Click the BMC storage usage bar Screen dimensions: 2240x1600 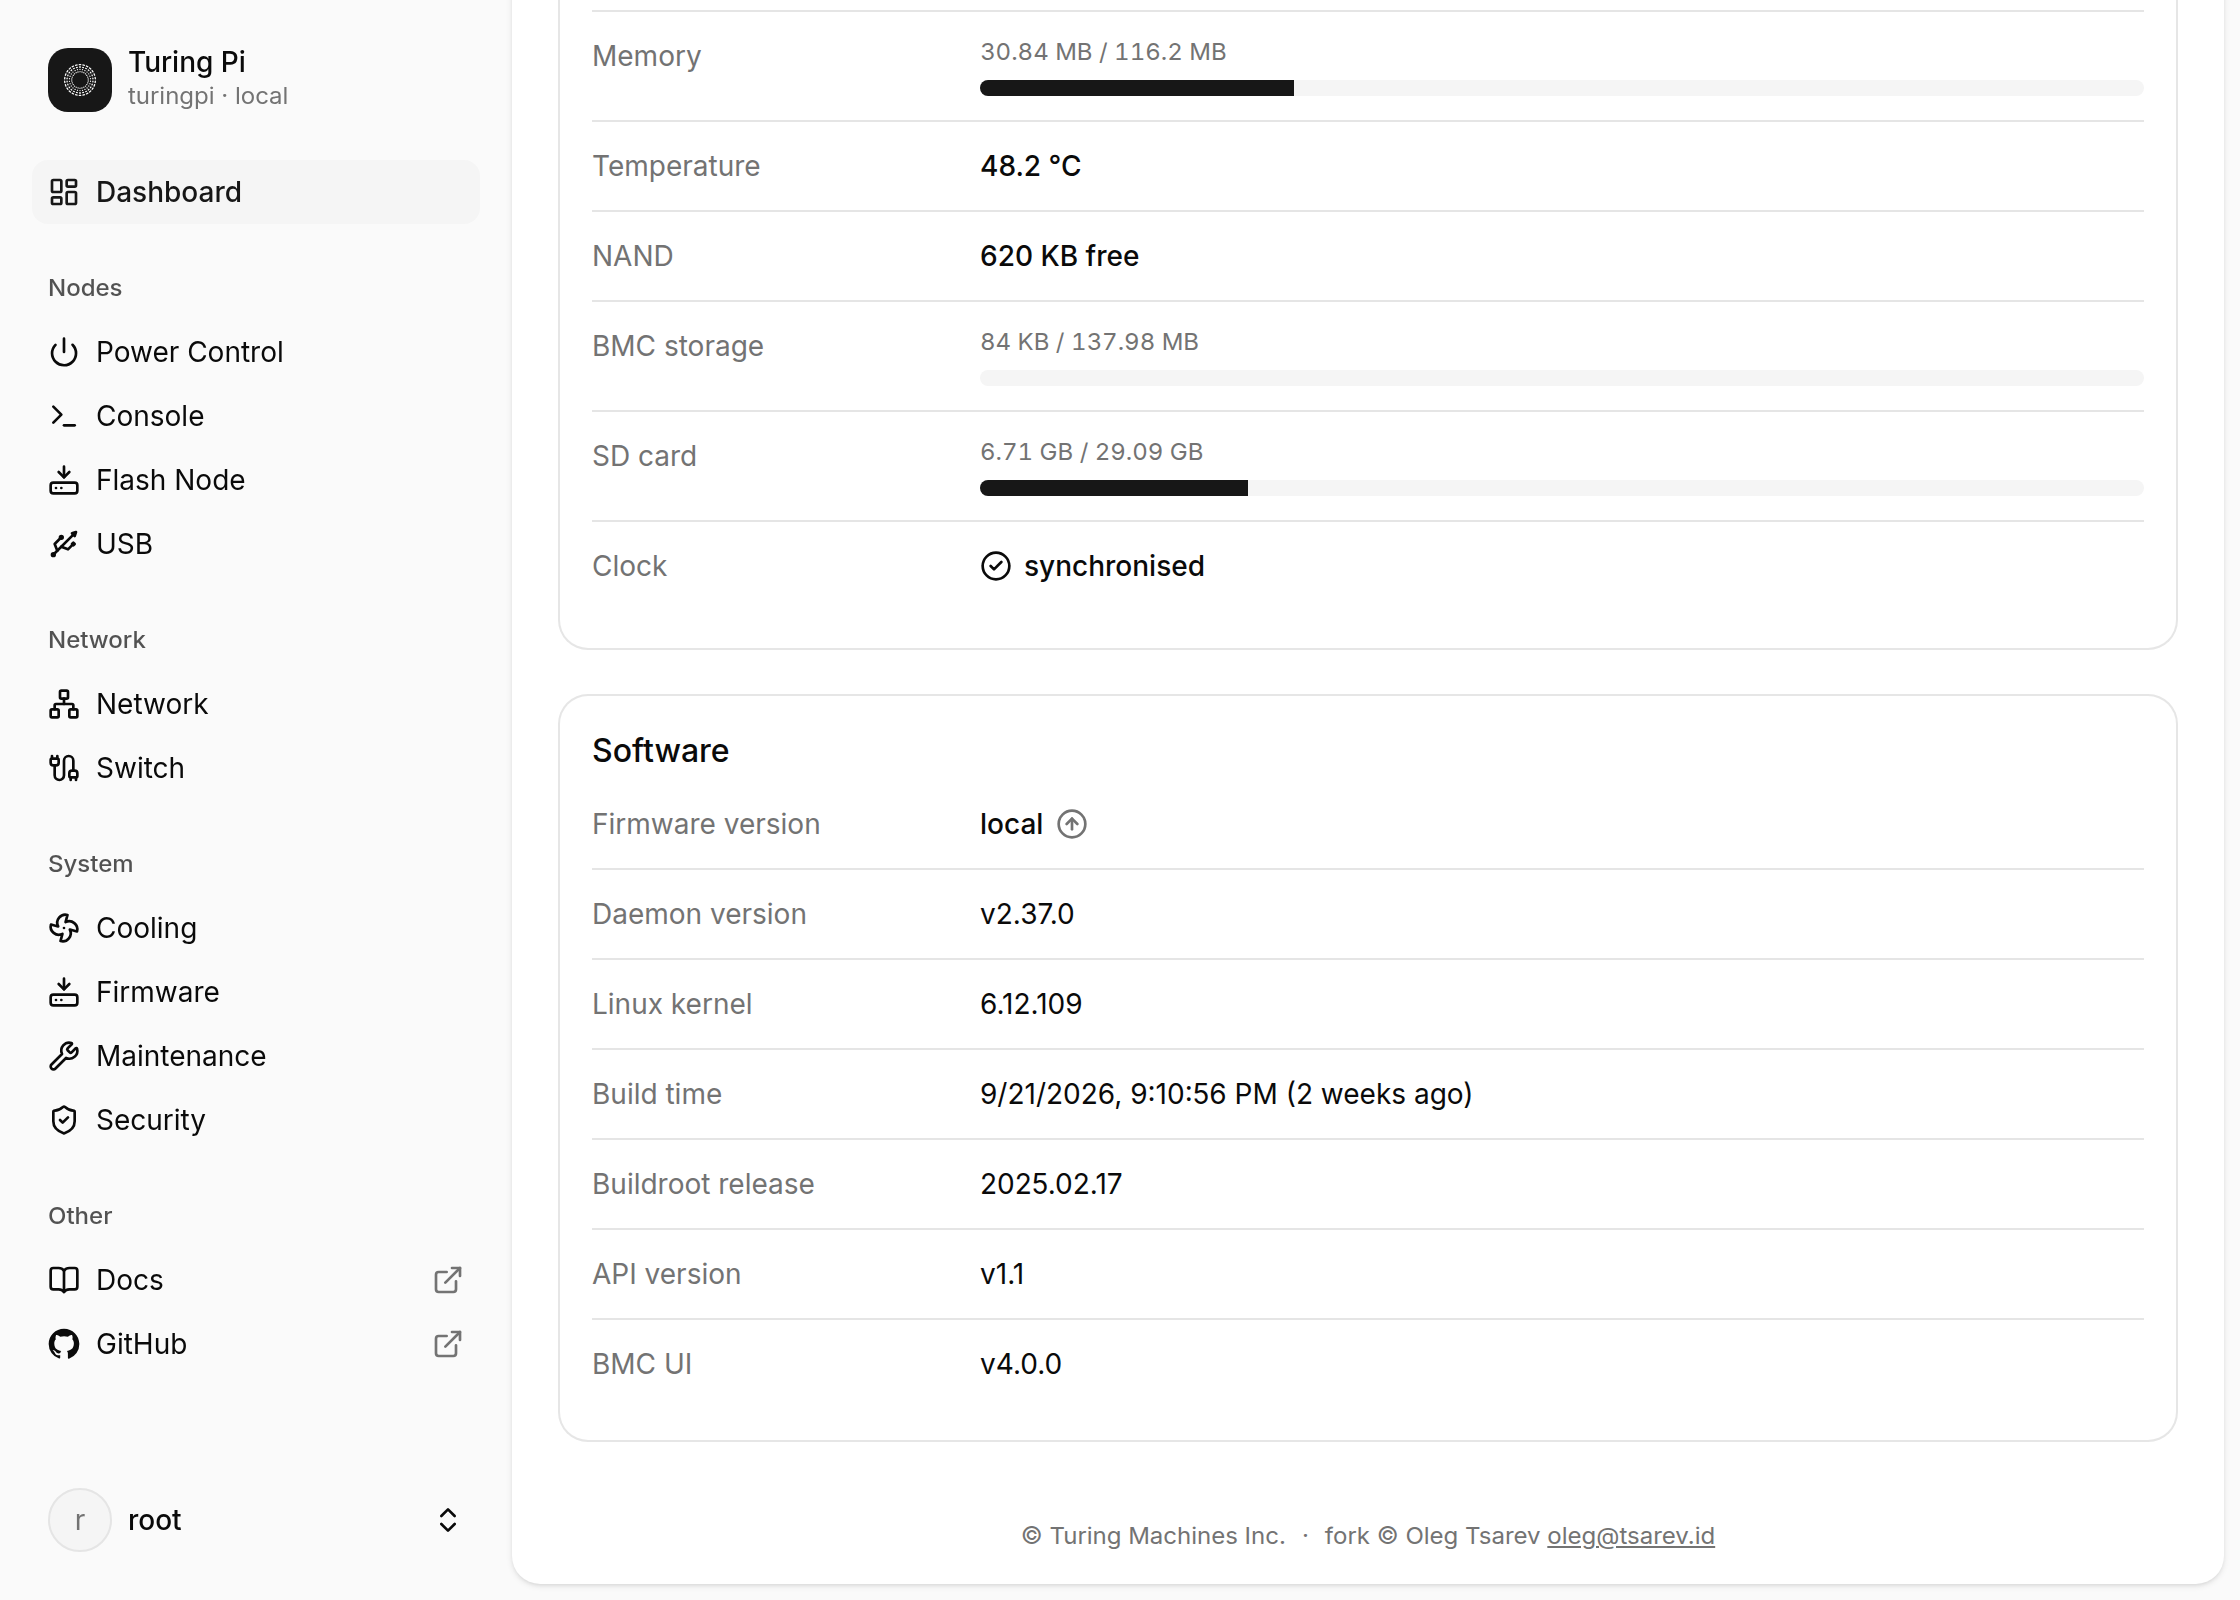pyautogui.click(x=1562, y=378)
